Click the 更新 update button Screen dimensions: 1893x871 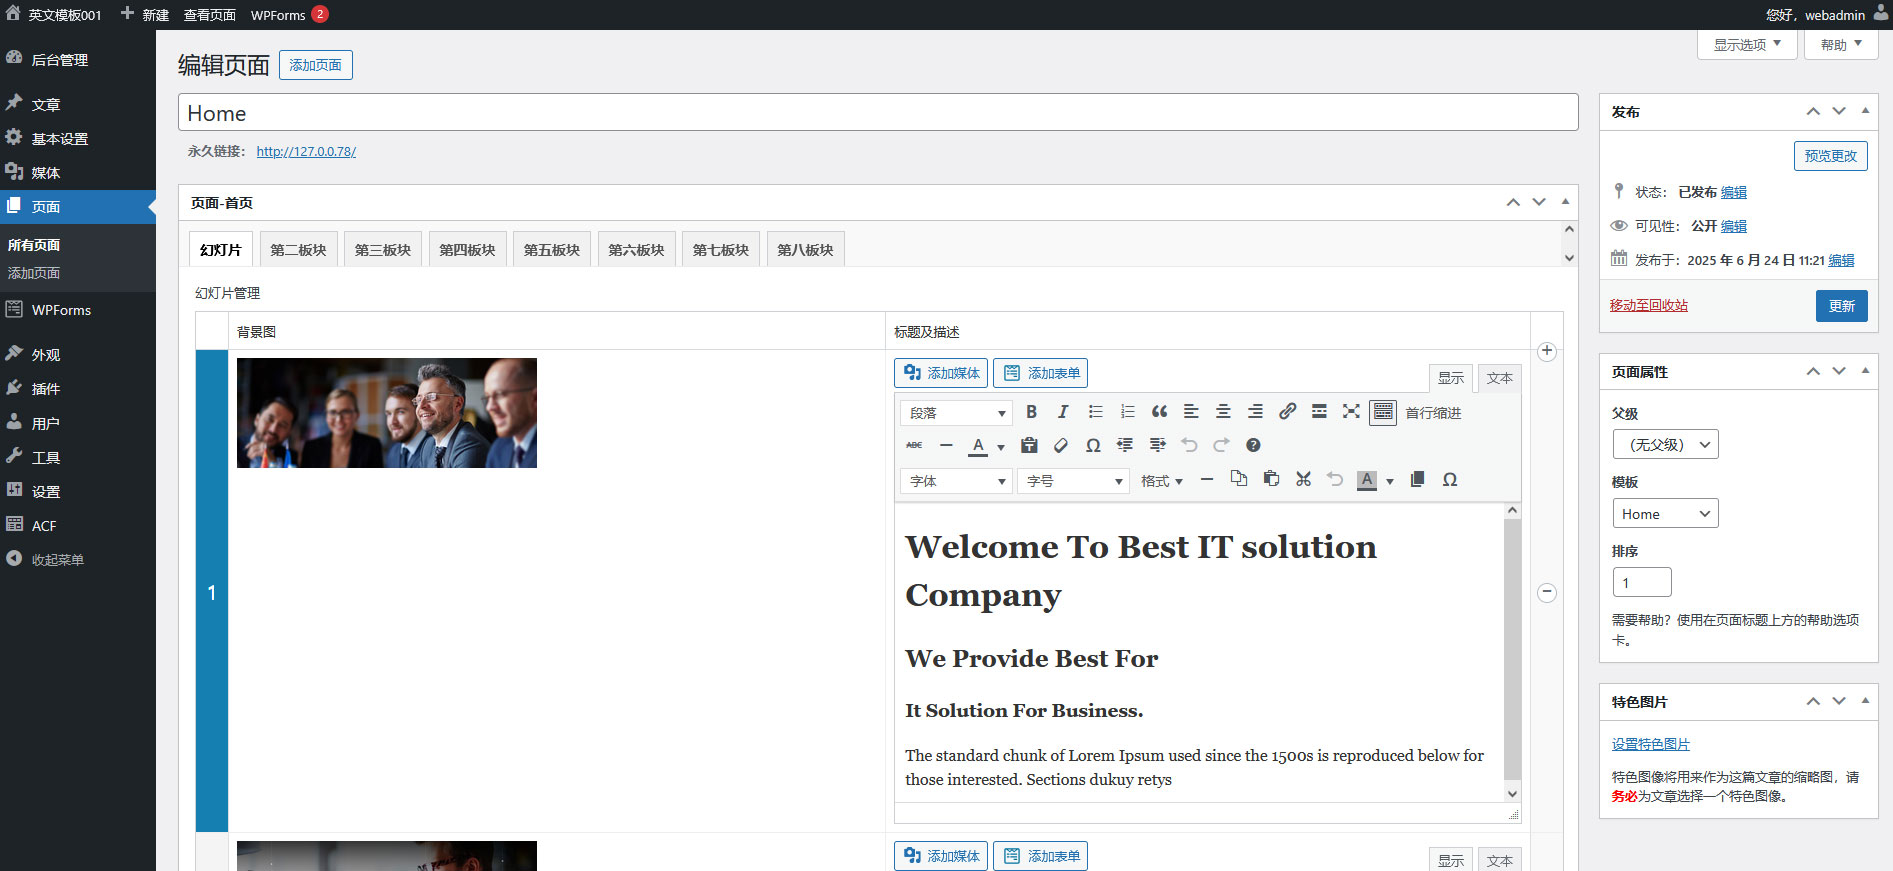1841,306
